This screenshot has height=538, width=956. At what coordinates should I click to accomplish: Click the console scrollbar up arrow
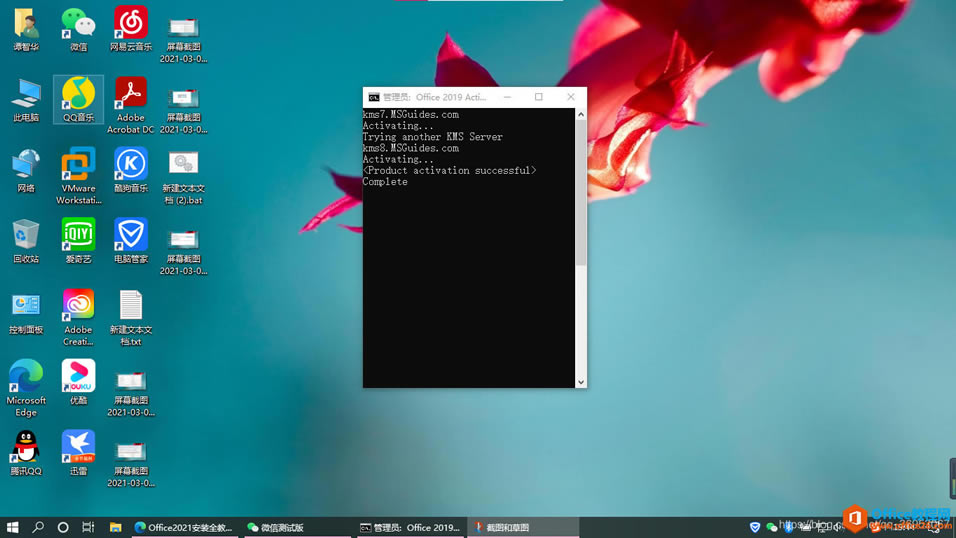[581, 114]
